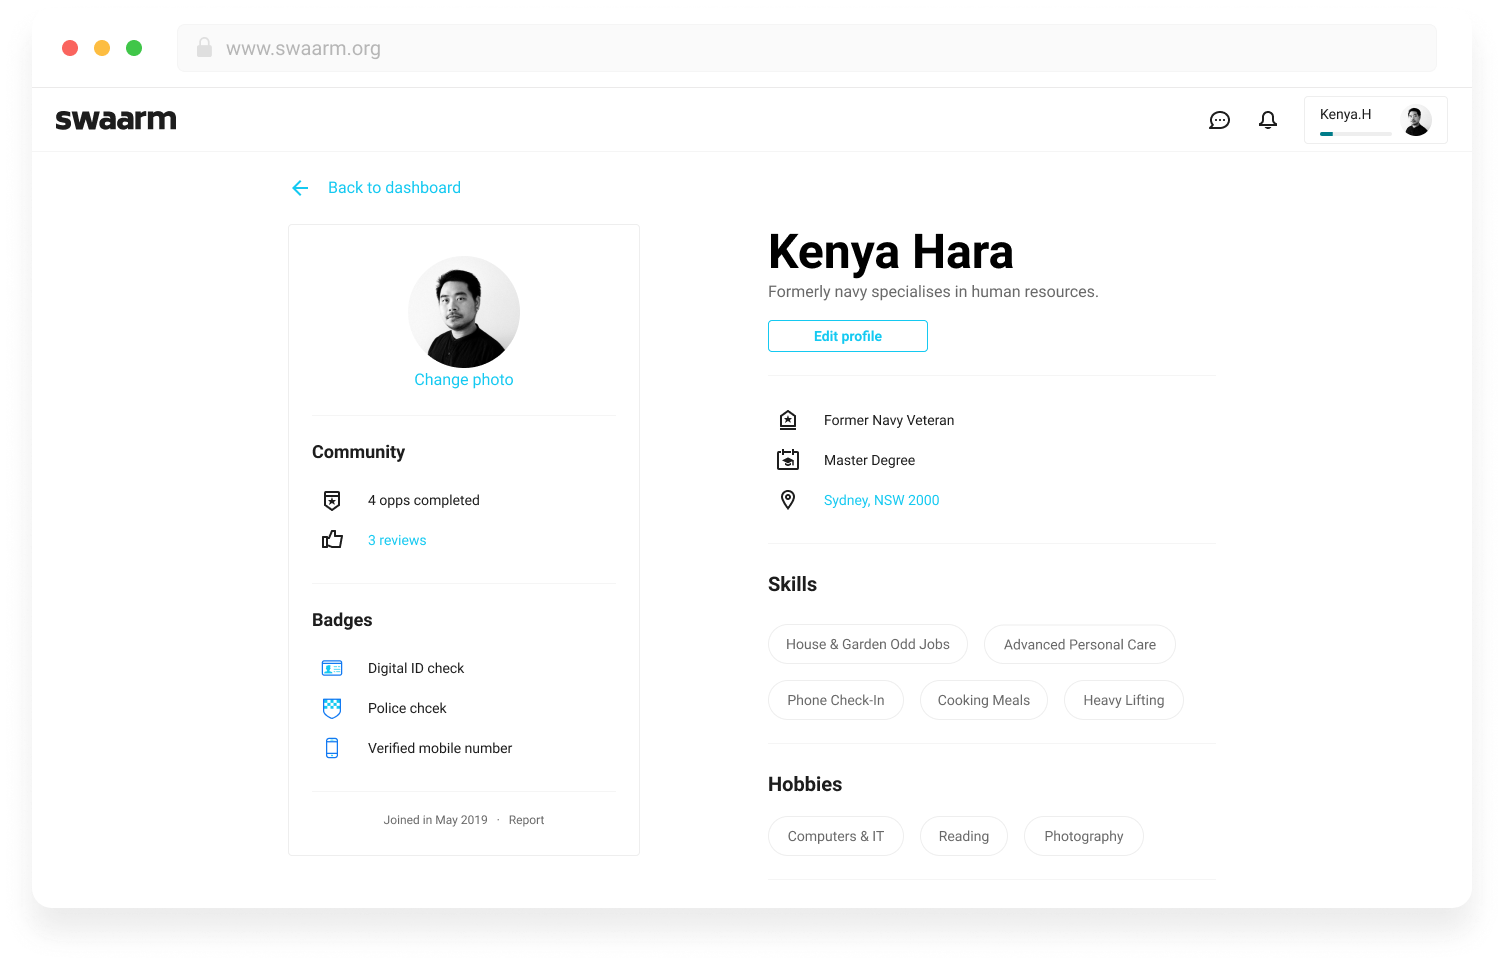1504x964 pixels.
Task: Open the chat messages icon
Action: 1219,119
